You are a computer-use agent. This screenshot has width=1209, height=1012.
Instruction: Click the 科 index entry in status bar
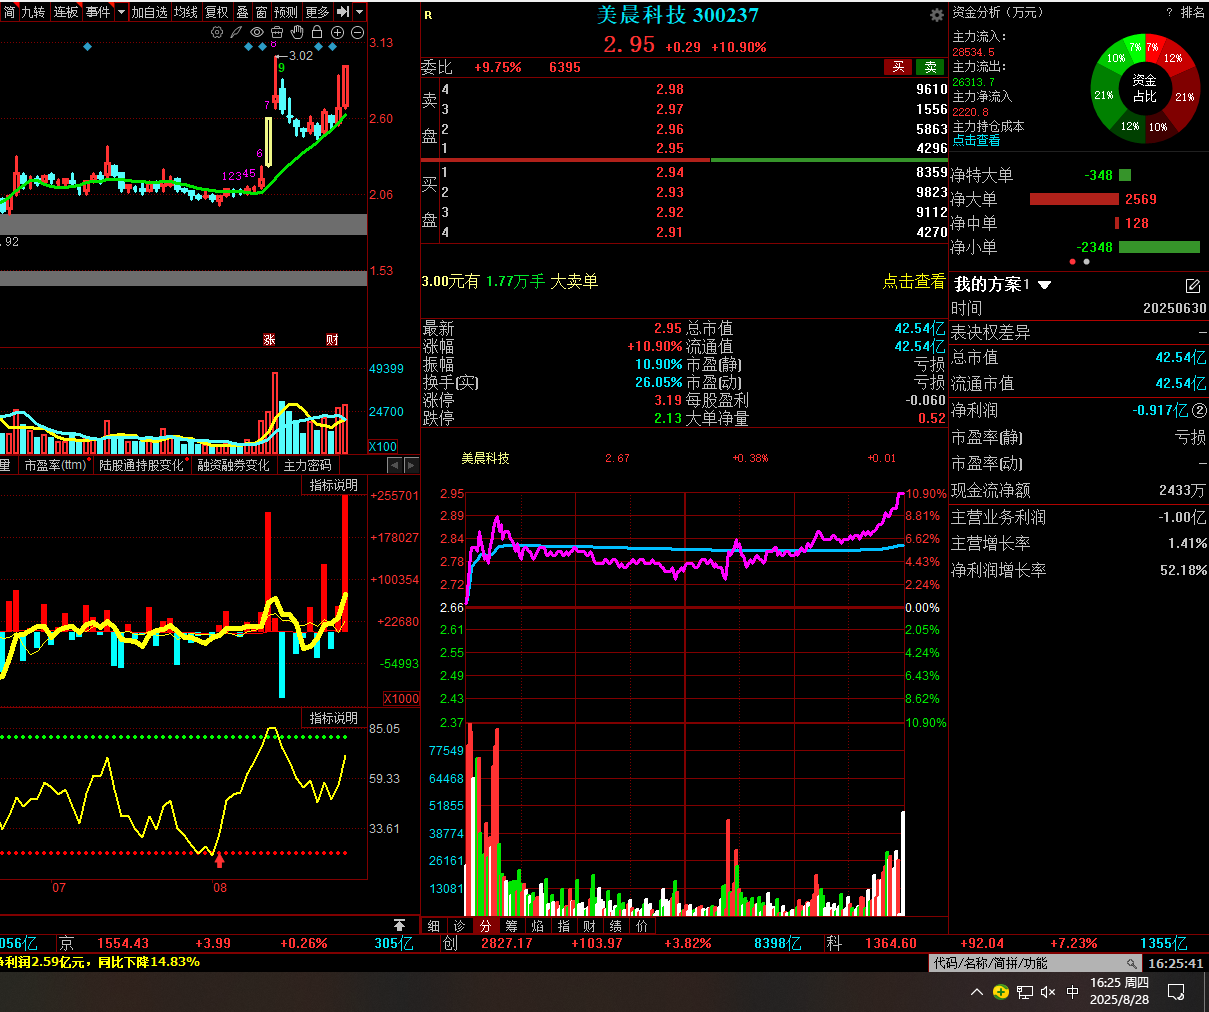835,943
